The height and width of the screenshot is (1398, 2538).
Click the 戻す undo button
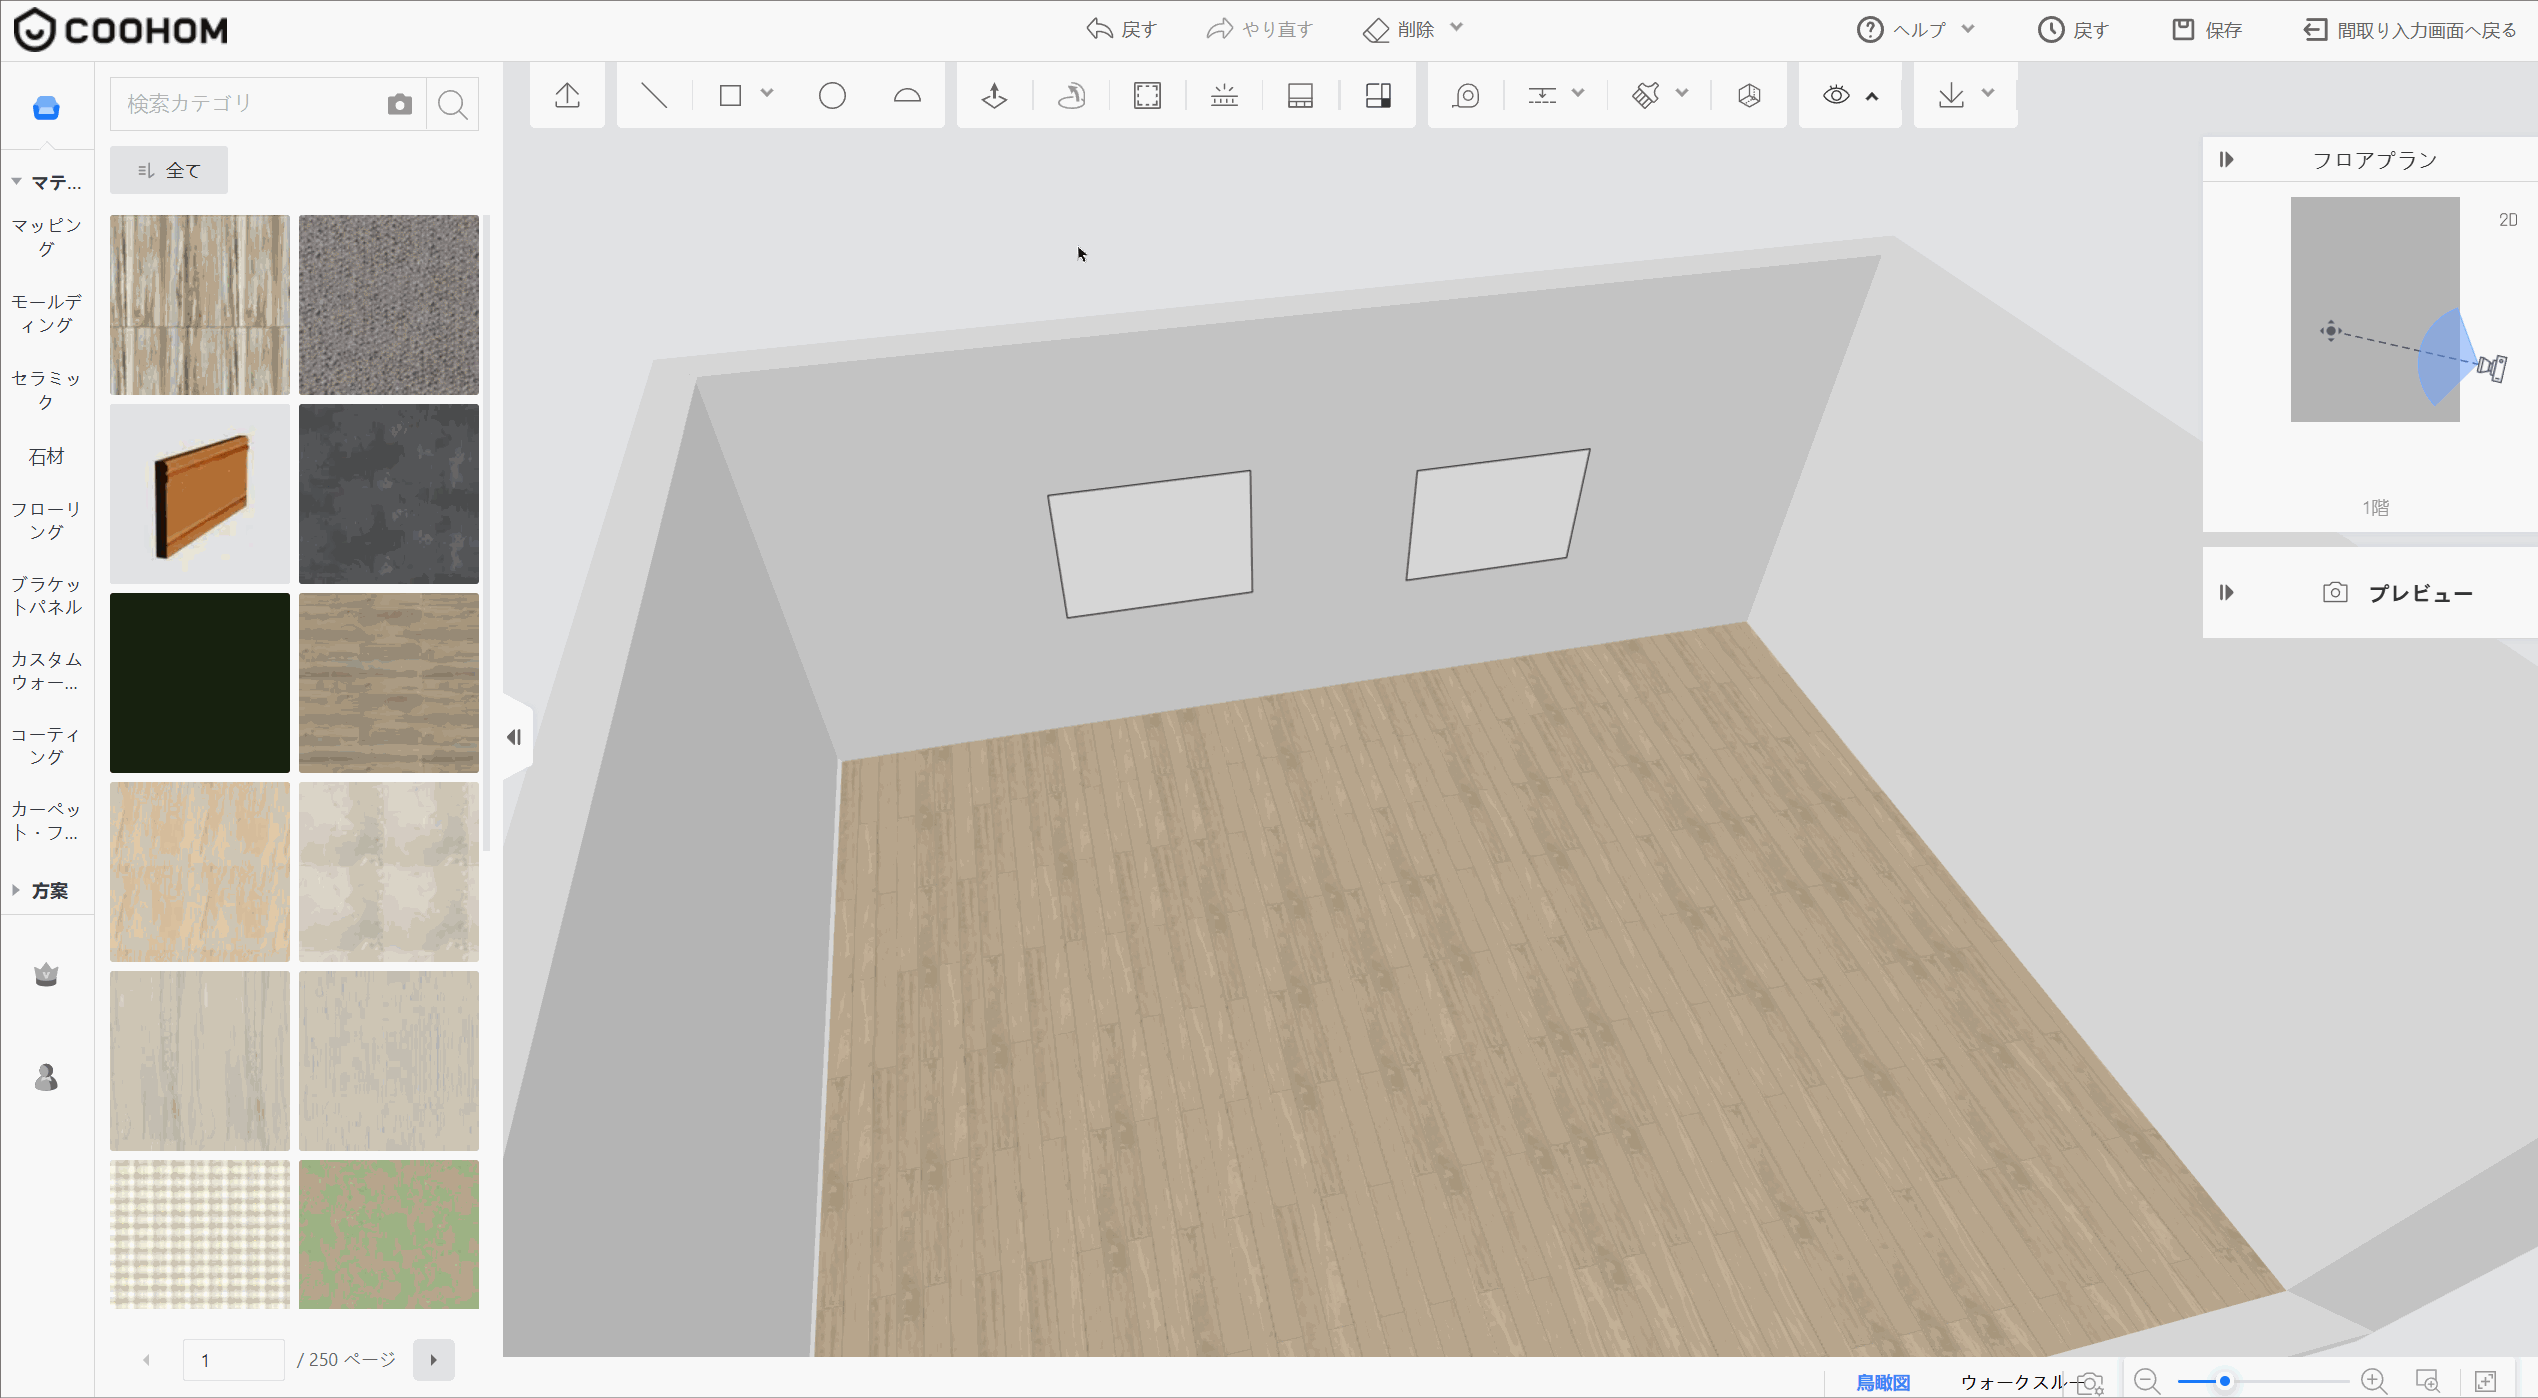[1121, 30]
